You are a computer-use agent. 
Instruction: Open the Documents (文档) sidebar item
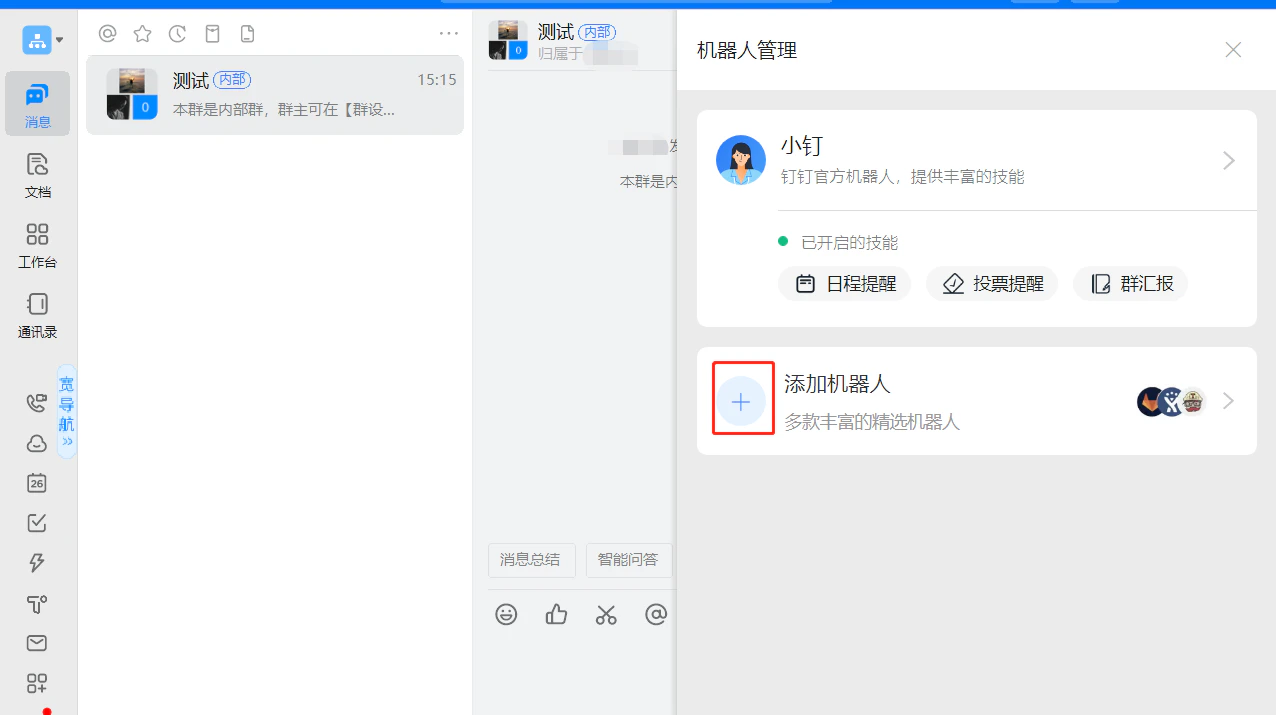pyautogui.click(x=37, y=175)
